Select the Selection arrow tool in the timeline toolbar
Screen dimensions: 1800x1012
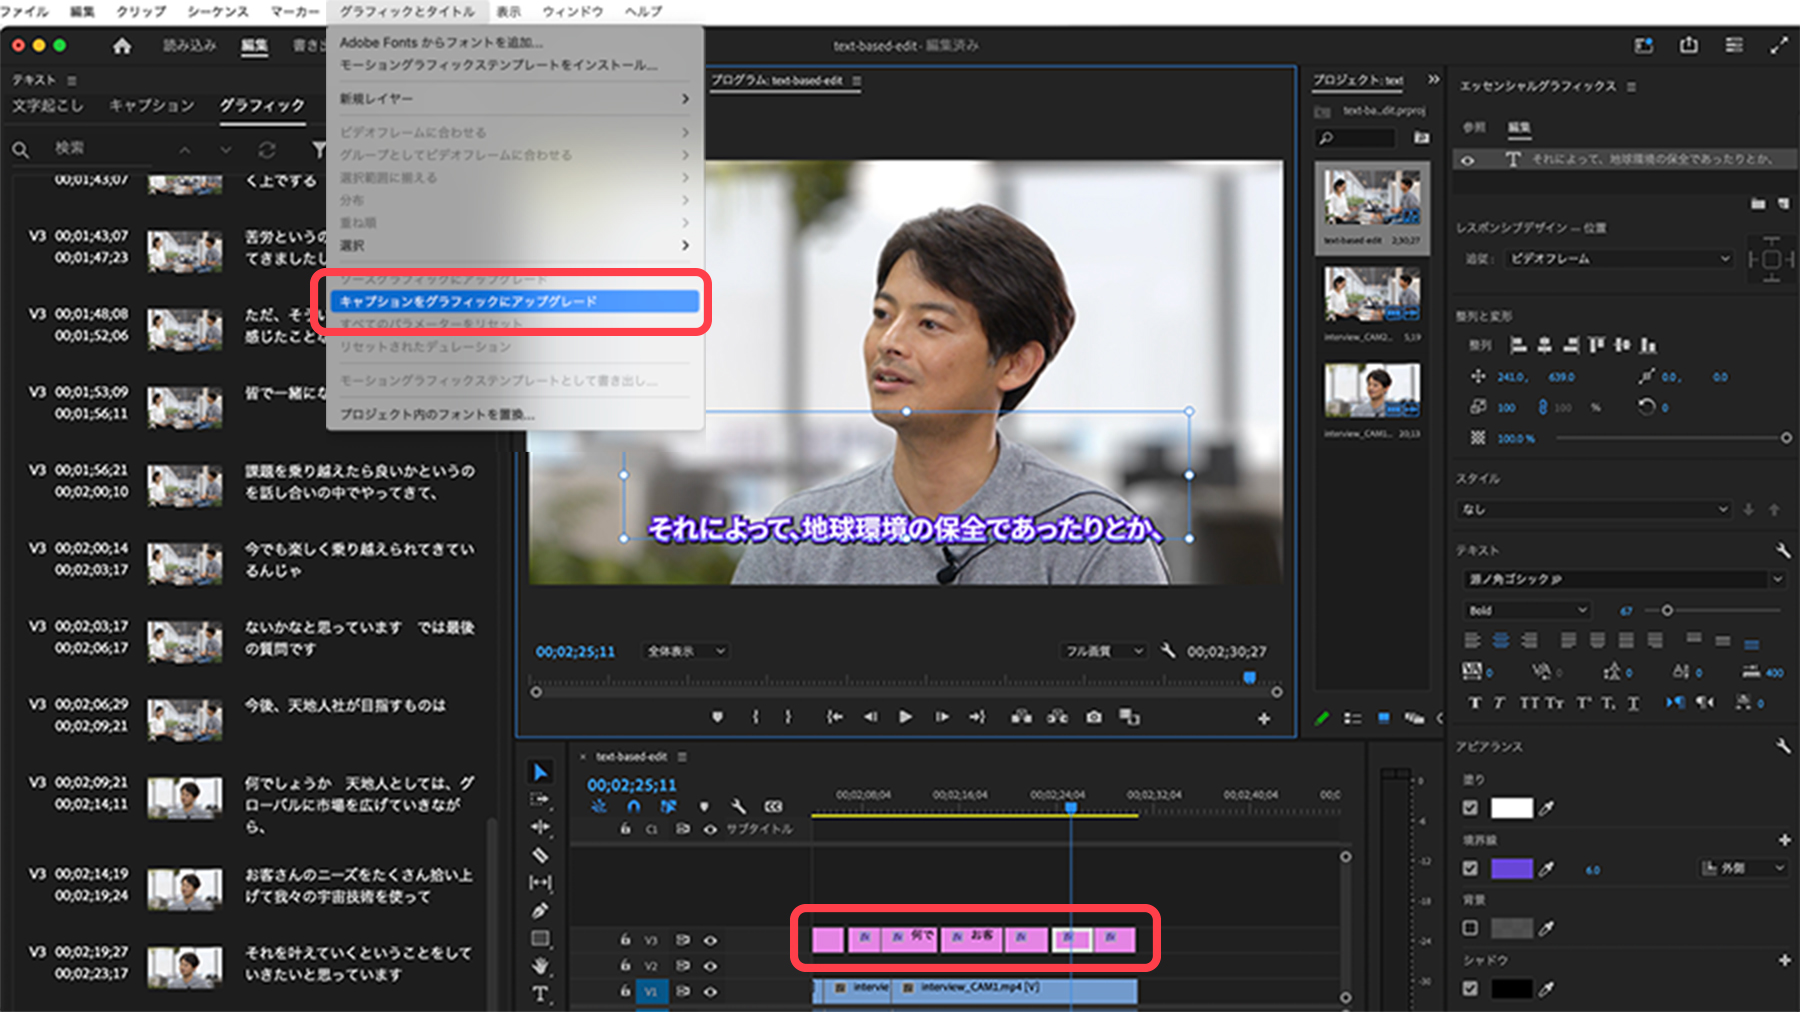coord(540,772)
